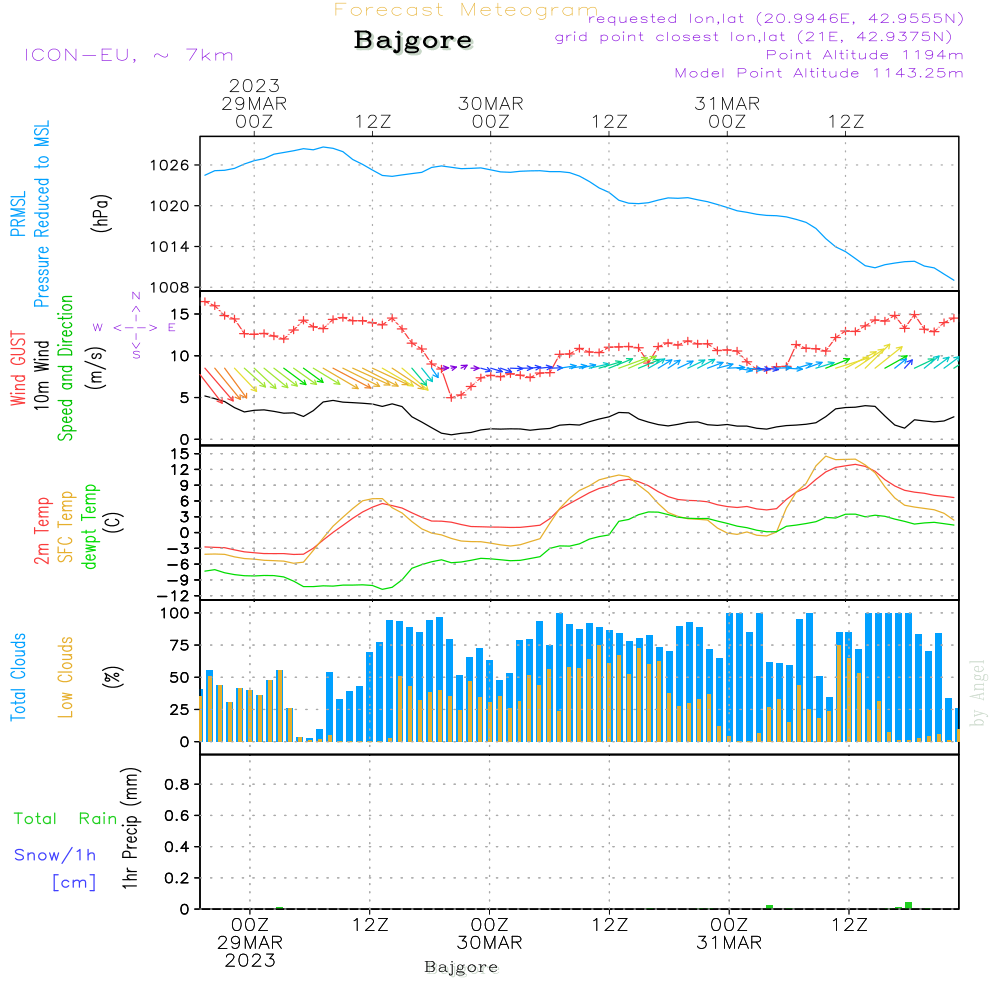Screen dimensions: 1000x1000
Task: Click the 'Total Rain' green label
Action: coord(66,819)
